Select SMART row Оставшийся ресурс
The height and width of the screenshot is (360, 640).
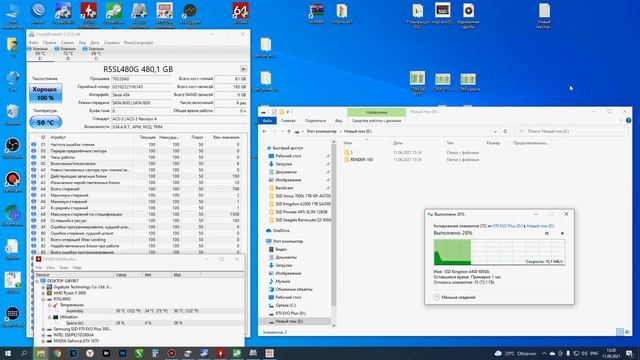point(138,220)
